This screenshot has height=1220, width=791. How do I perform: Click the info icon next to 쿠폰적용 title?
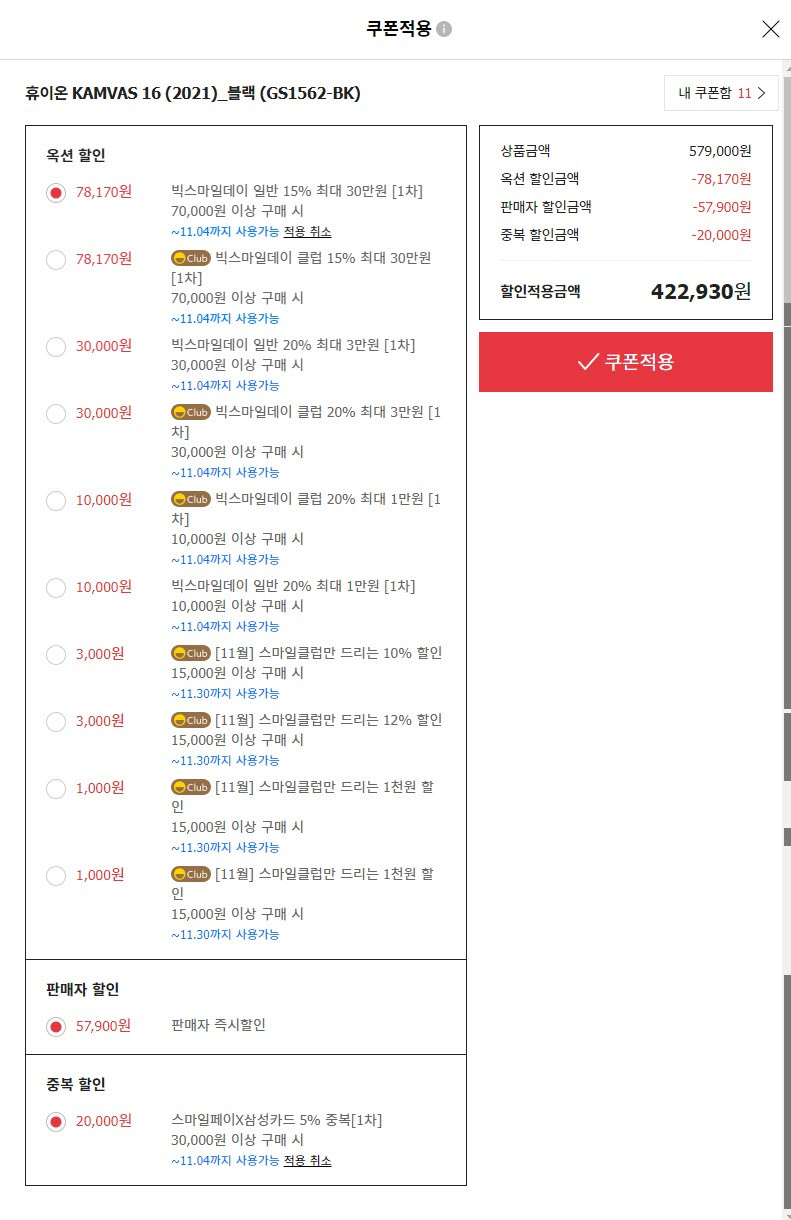[444, 29]
